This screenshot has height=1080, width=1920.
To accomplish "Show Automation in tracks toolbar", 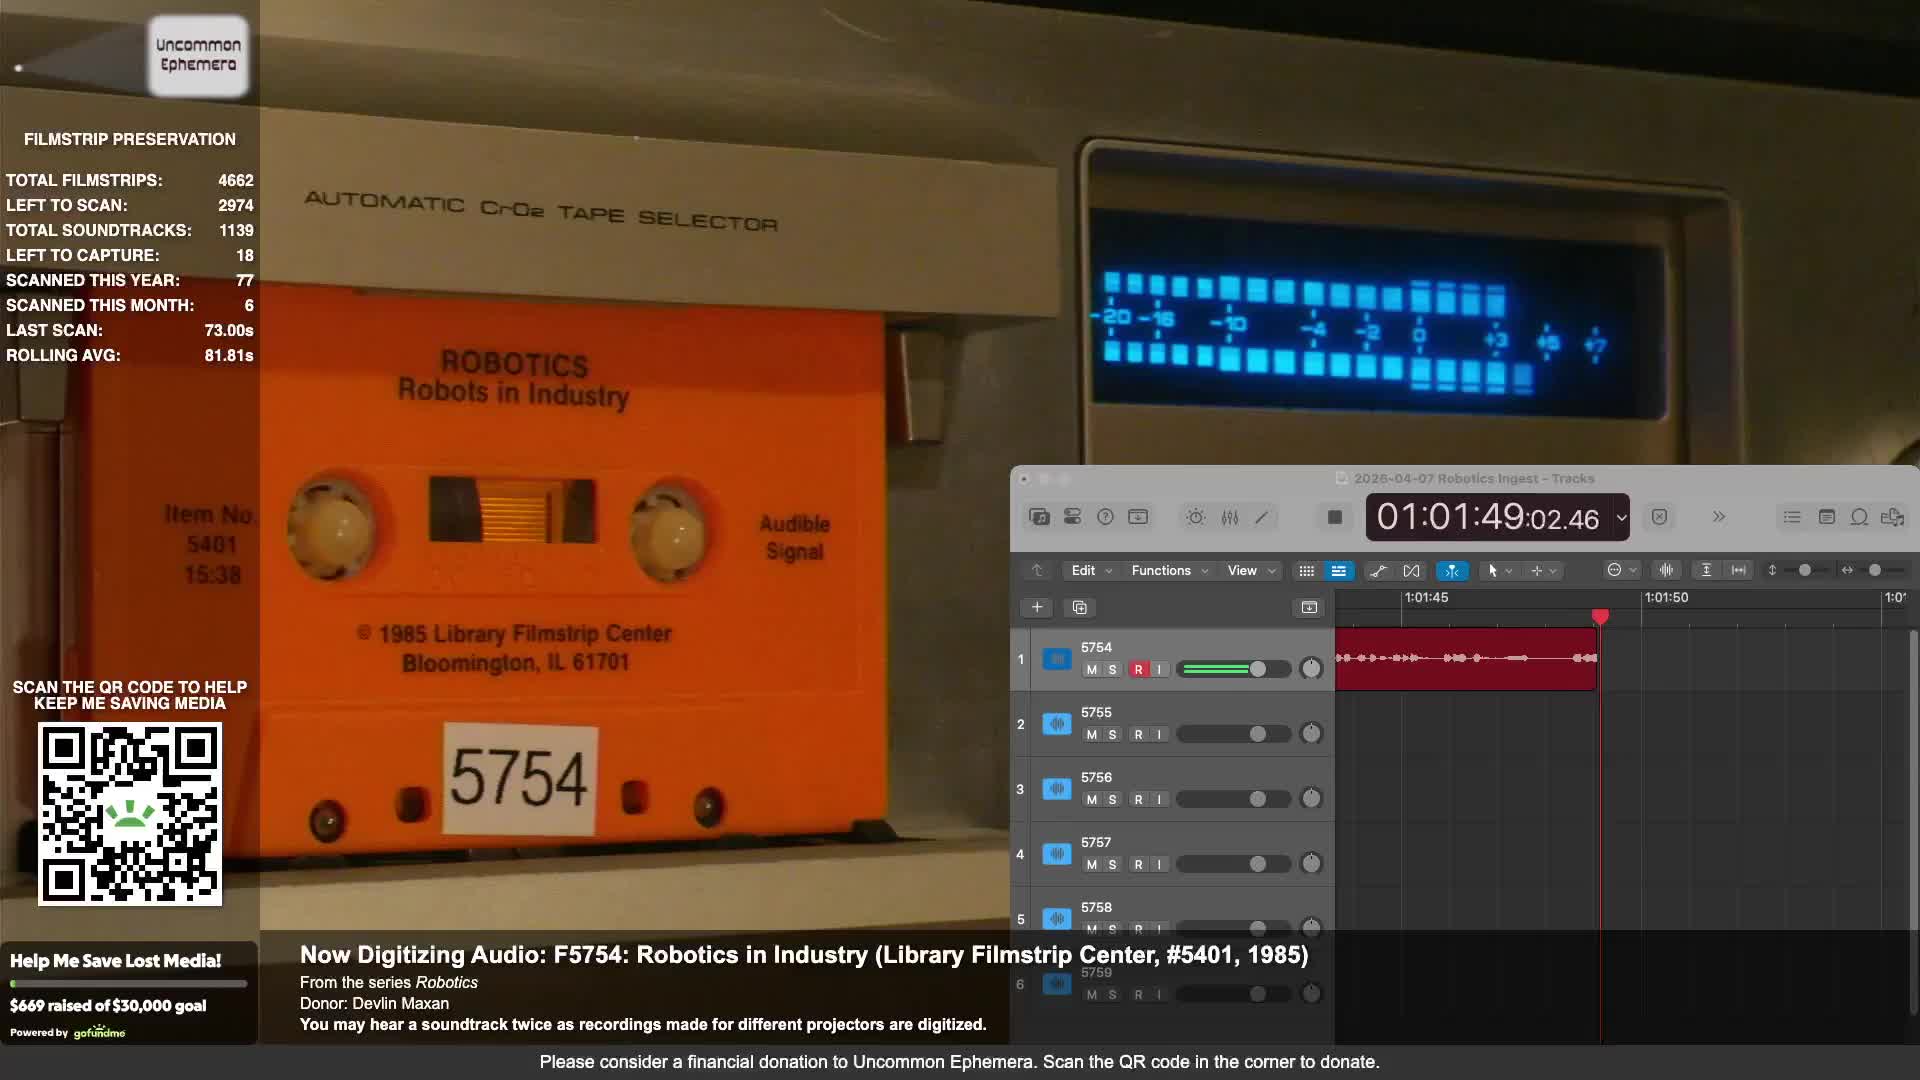I will point(1378,570).
